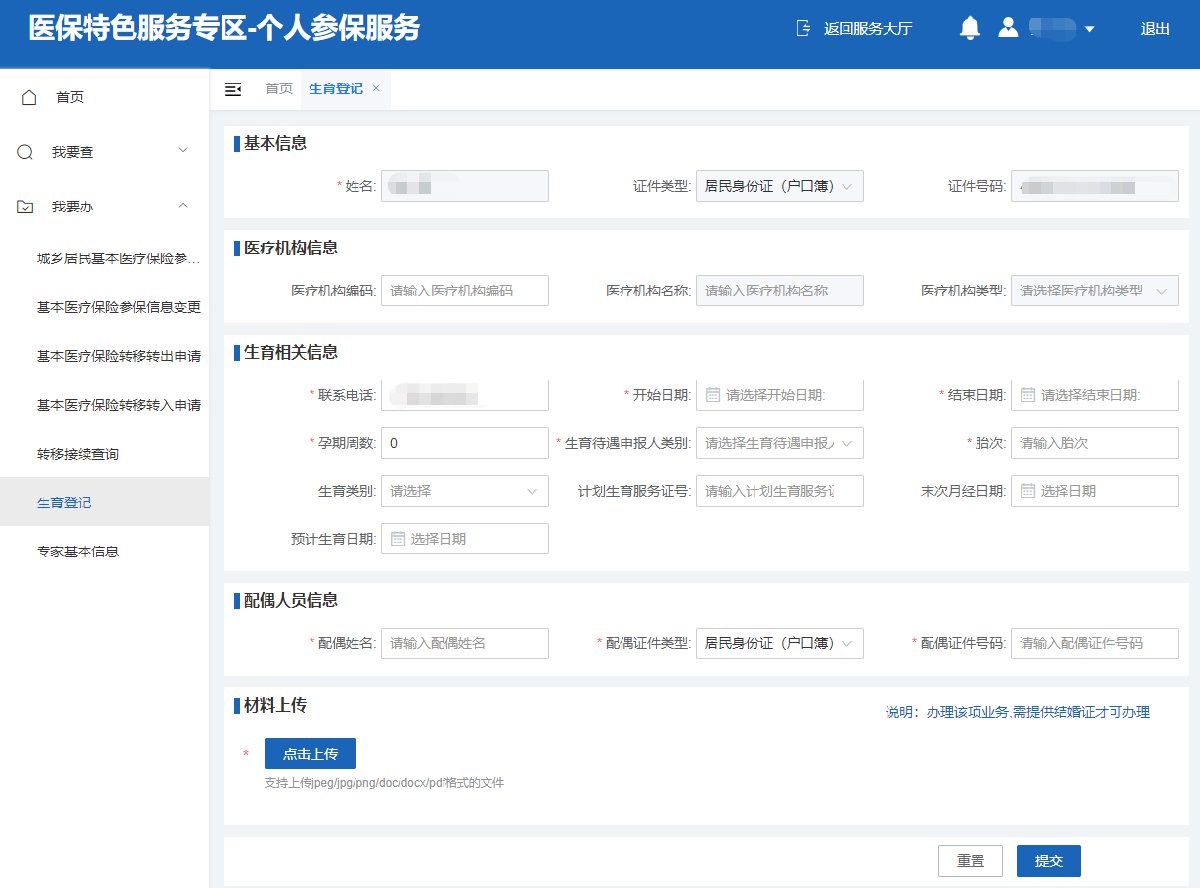Click the 返回服务大厅 door icon

pyautogui.click(x=803, y=28)
